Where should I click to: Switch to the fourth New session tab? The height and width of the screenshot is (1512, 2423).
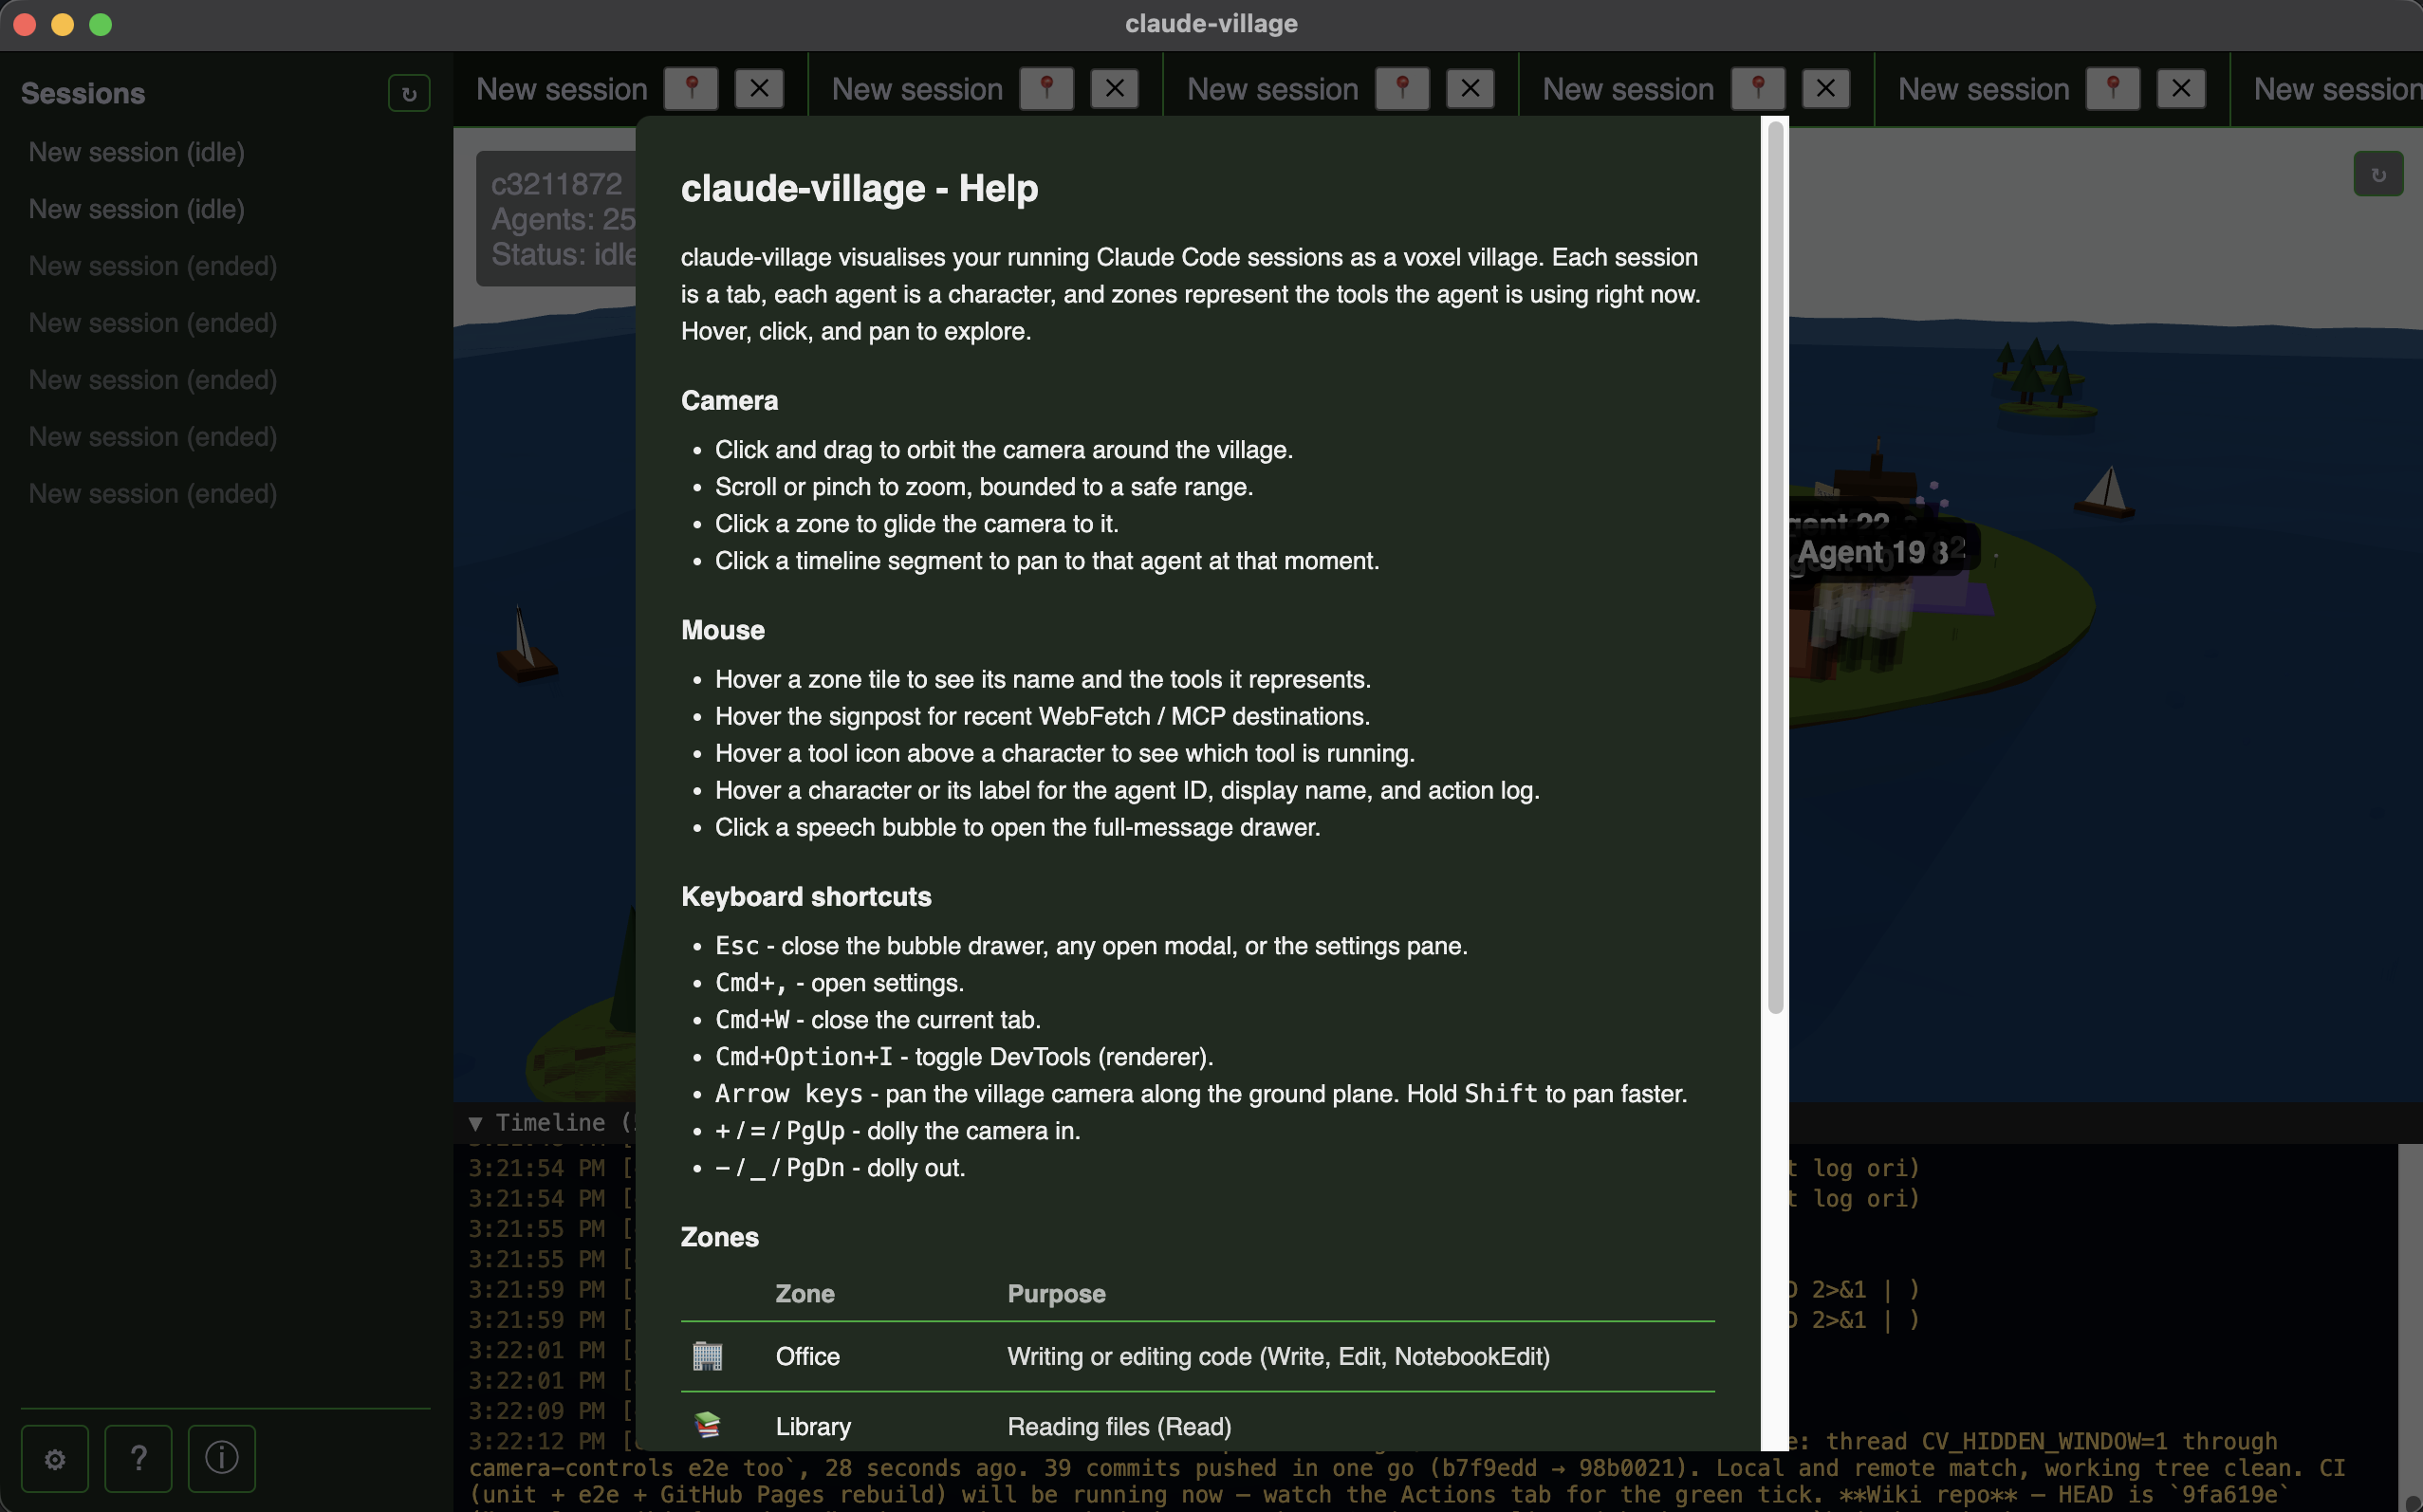[x=1627, y=89]
